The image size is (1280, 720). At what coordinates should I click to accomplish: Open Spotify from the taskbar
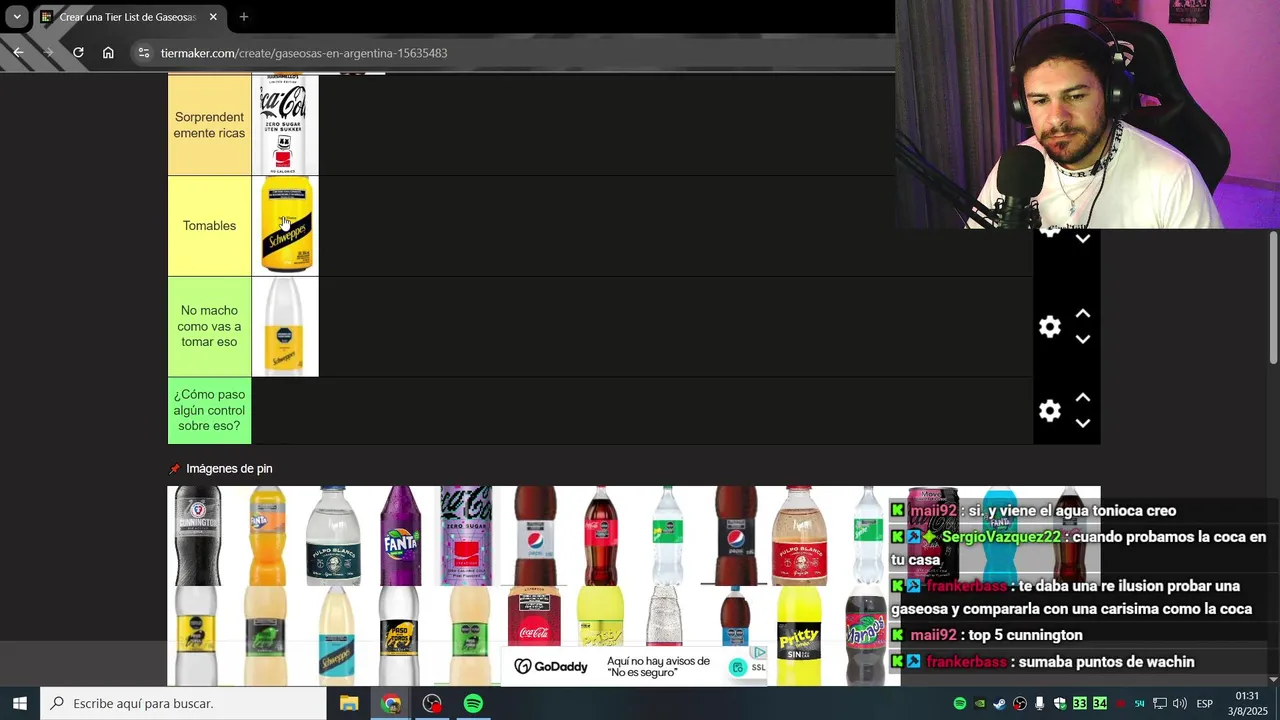pyautogui.click(x=473, y=704)
